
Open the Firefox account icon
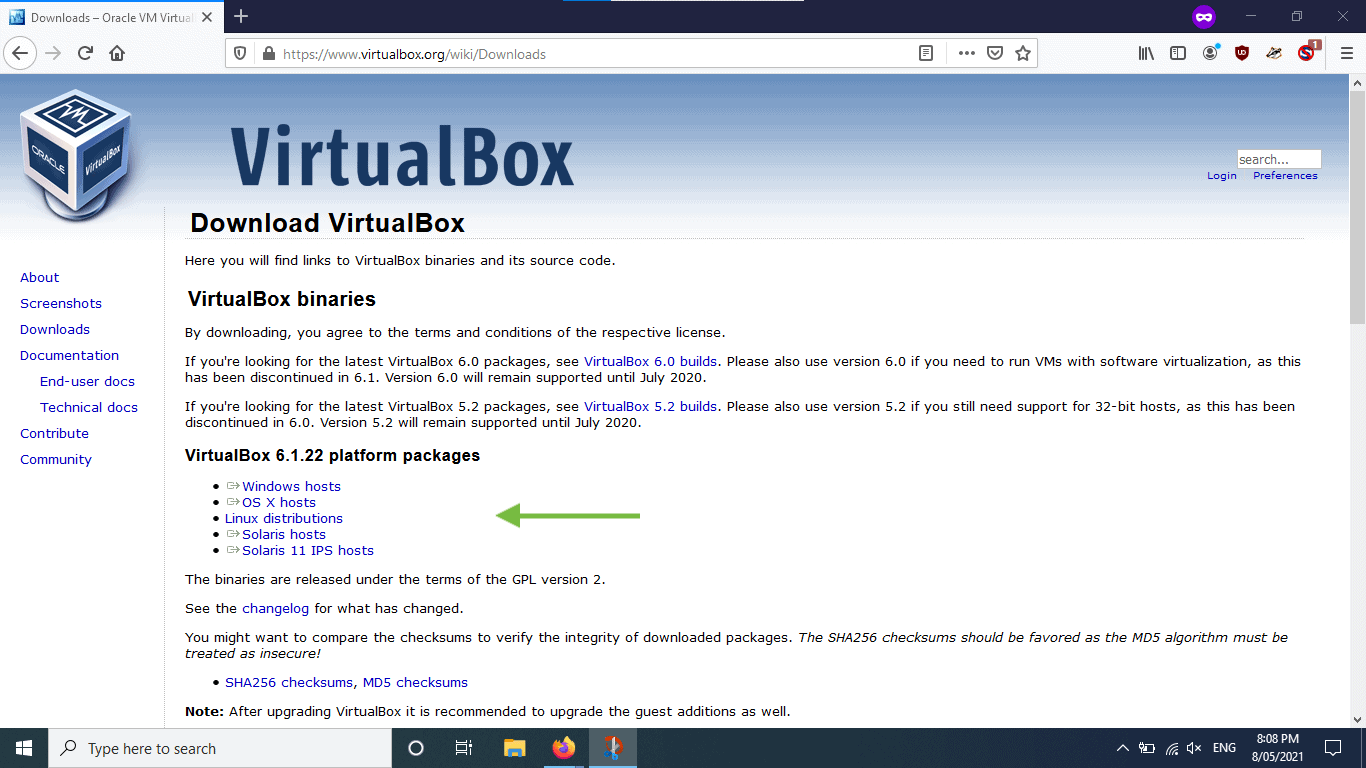(x=1210, y=53)
